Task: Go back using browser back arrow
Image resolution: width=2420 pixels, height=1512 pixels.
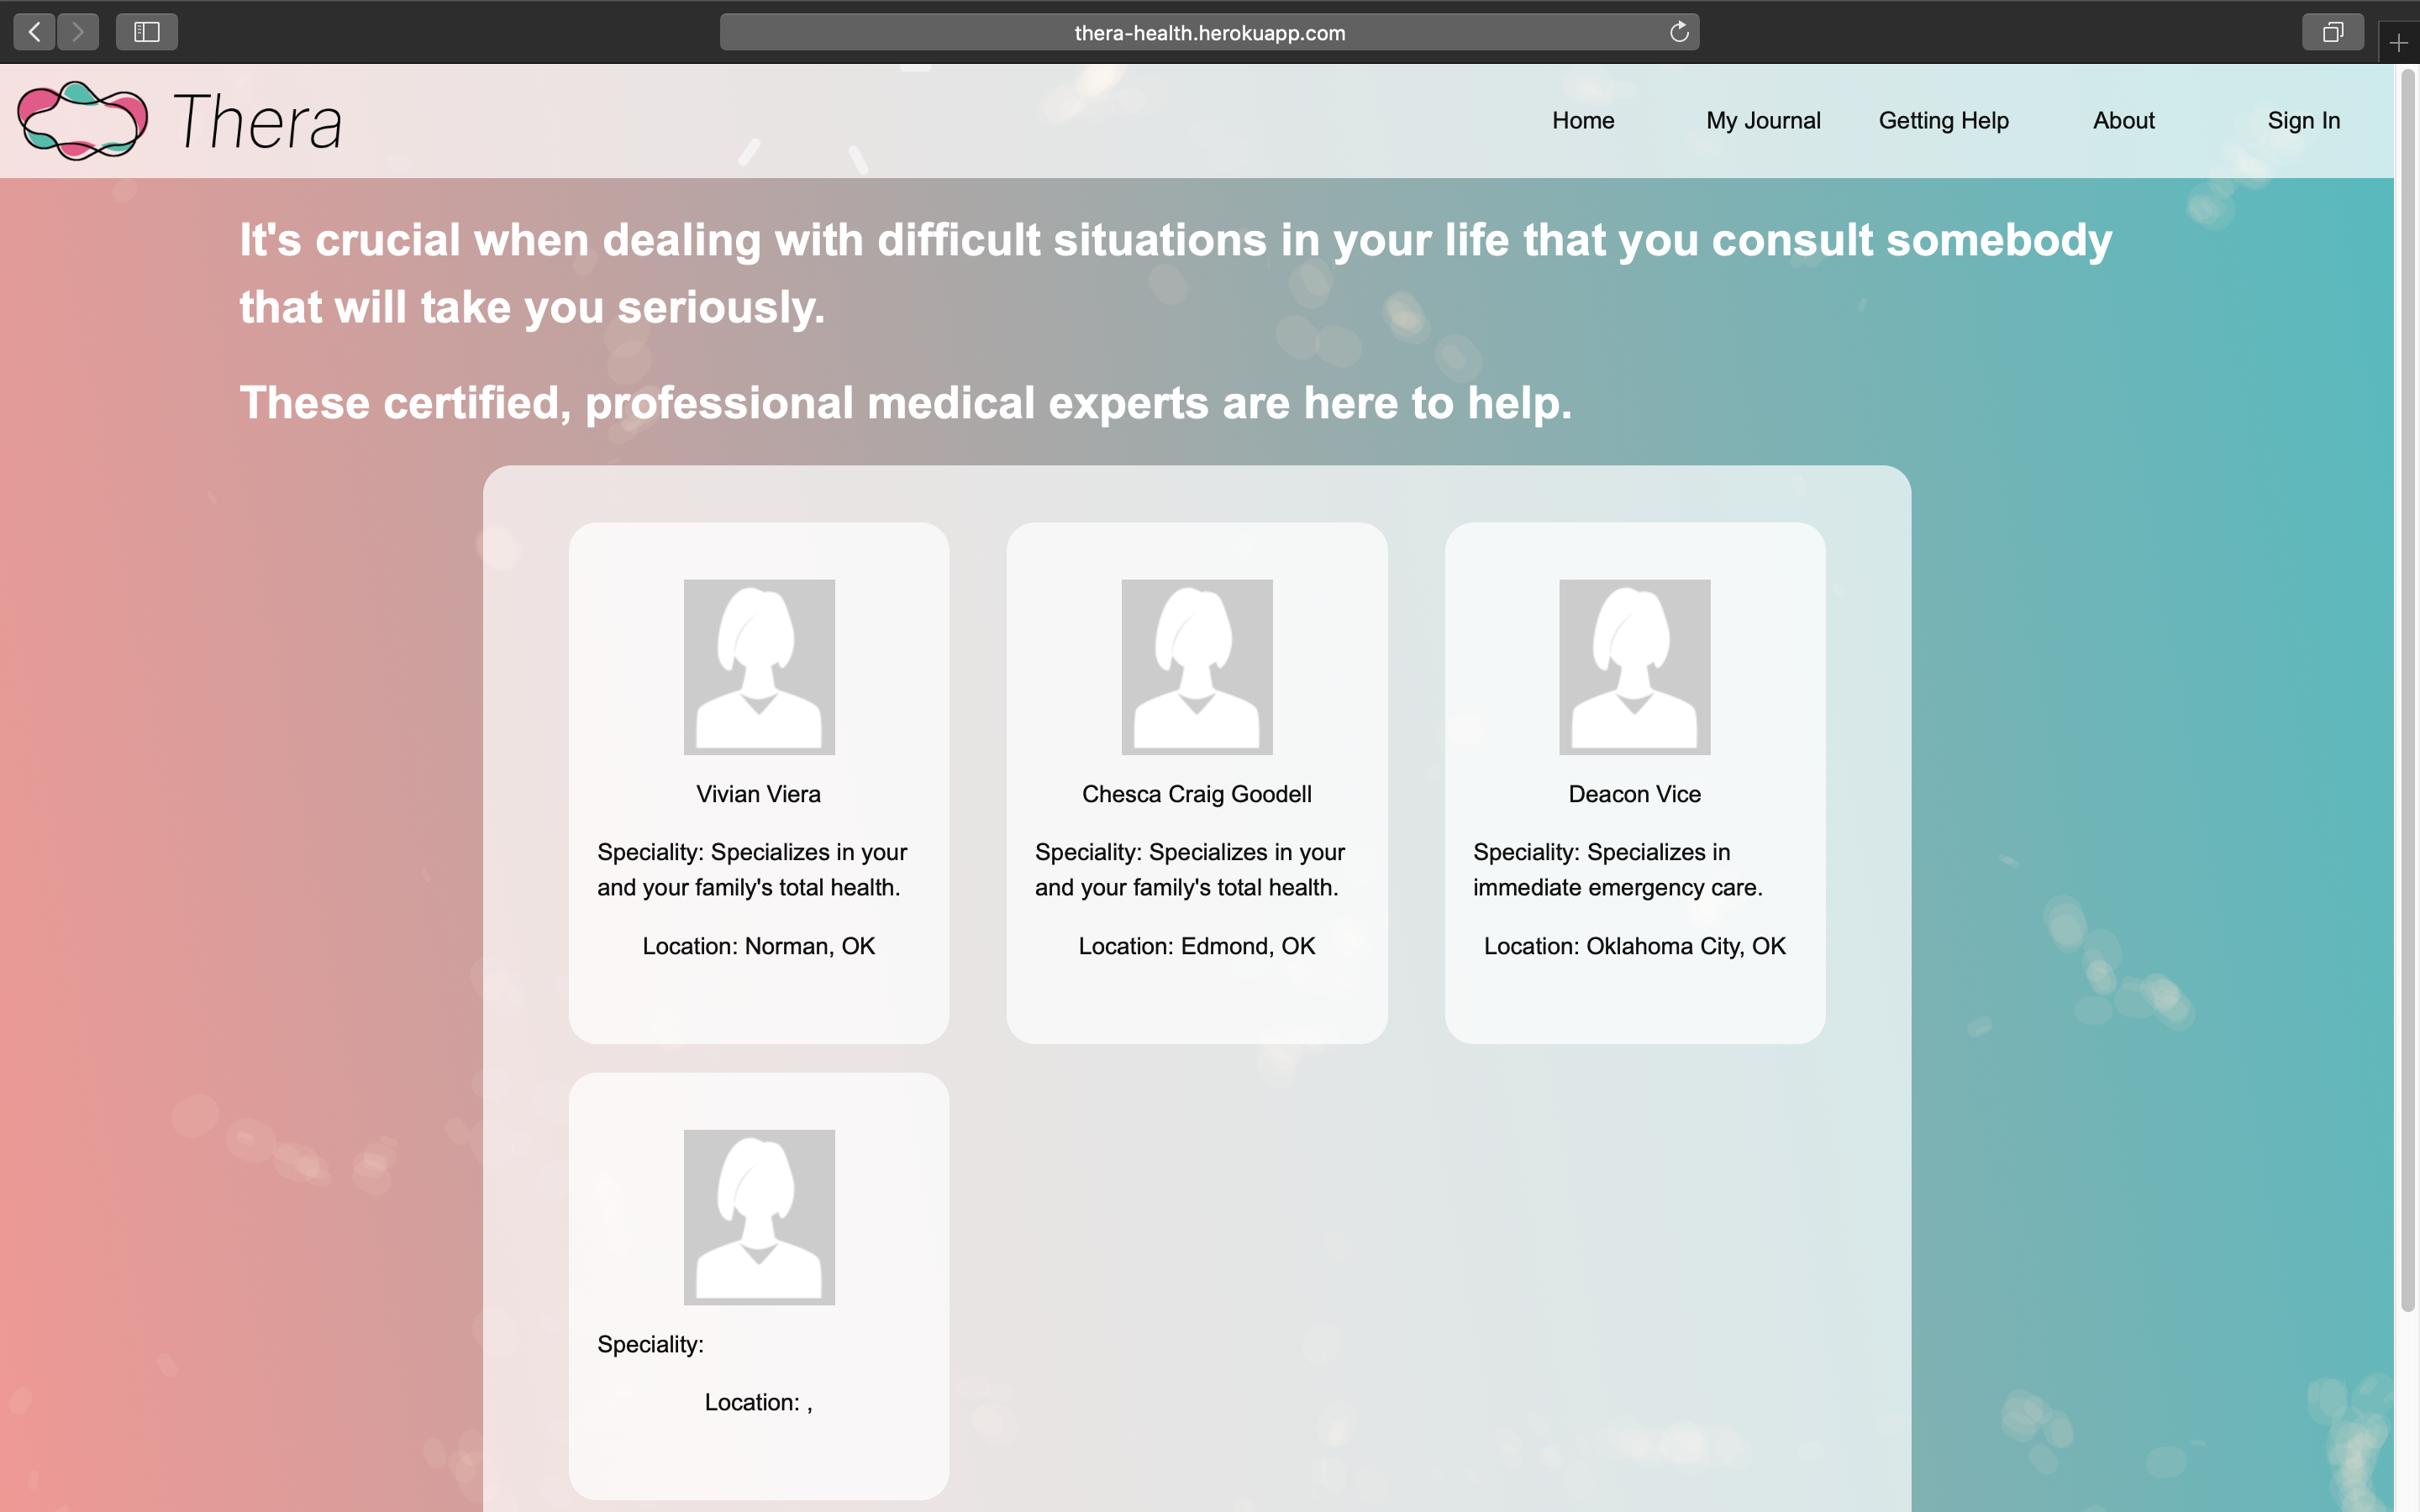Action: (x=34, y=32)
